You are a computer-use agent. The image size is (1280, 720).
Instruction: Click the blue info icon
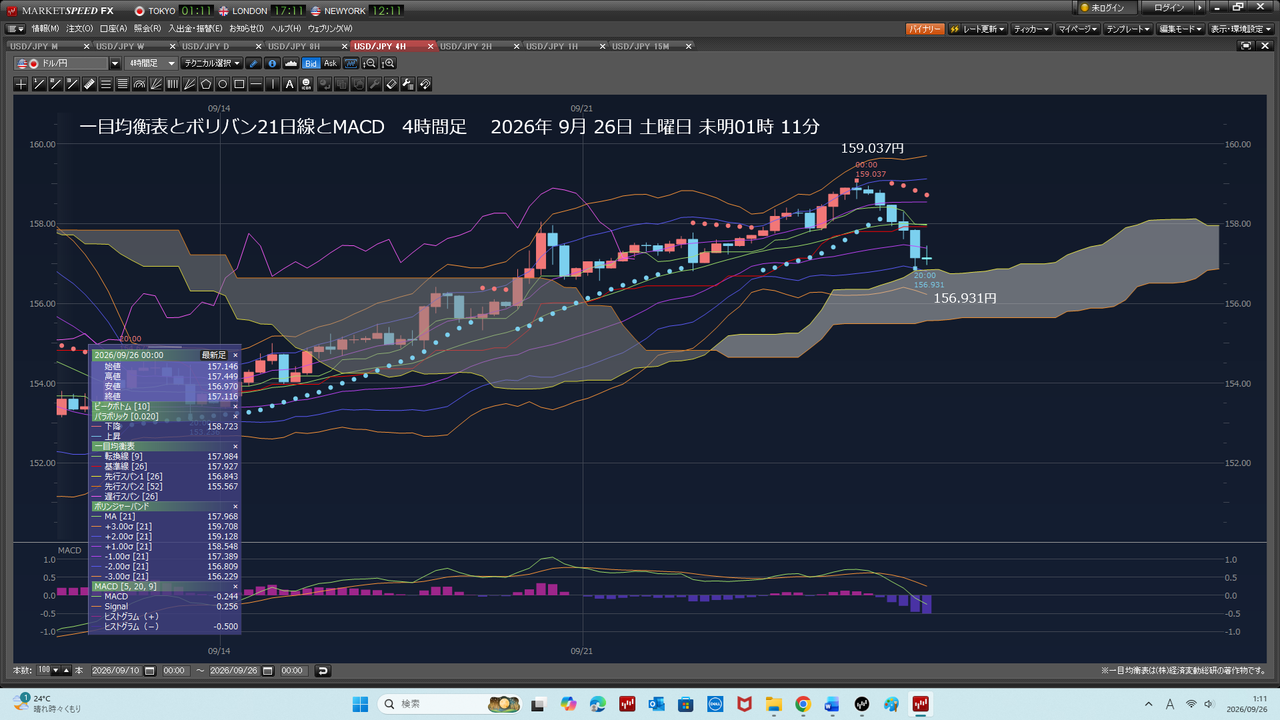click(x=271, y=63)
